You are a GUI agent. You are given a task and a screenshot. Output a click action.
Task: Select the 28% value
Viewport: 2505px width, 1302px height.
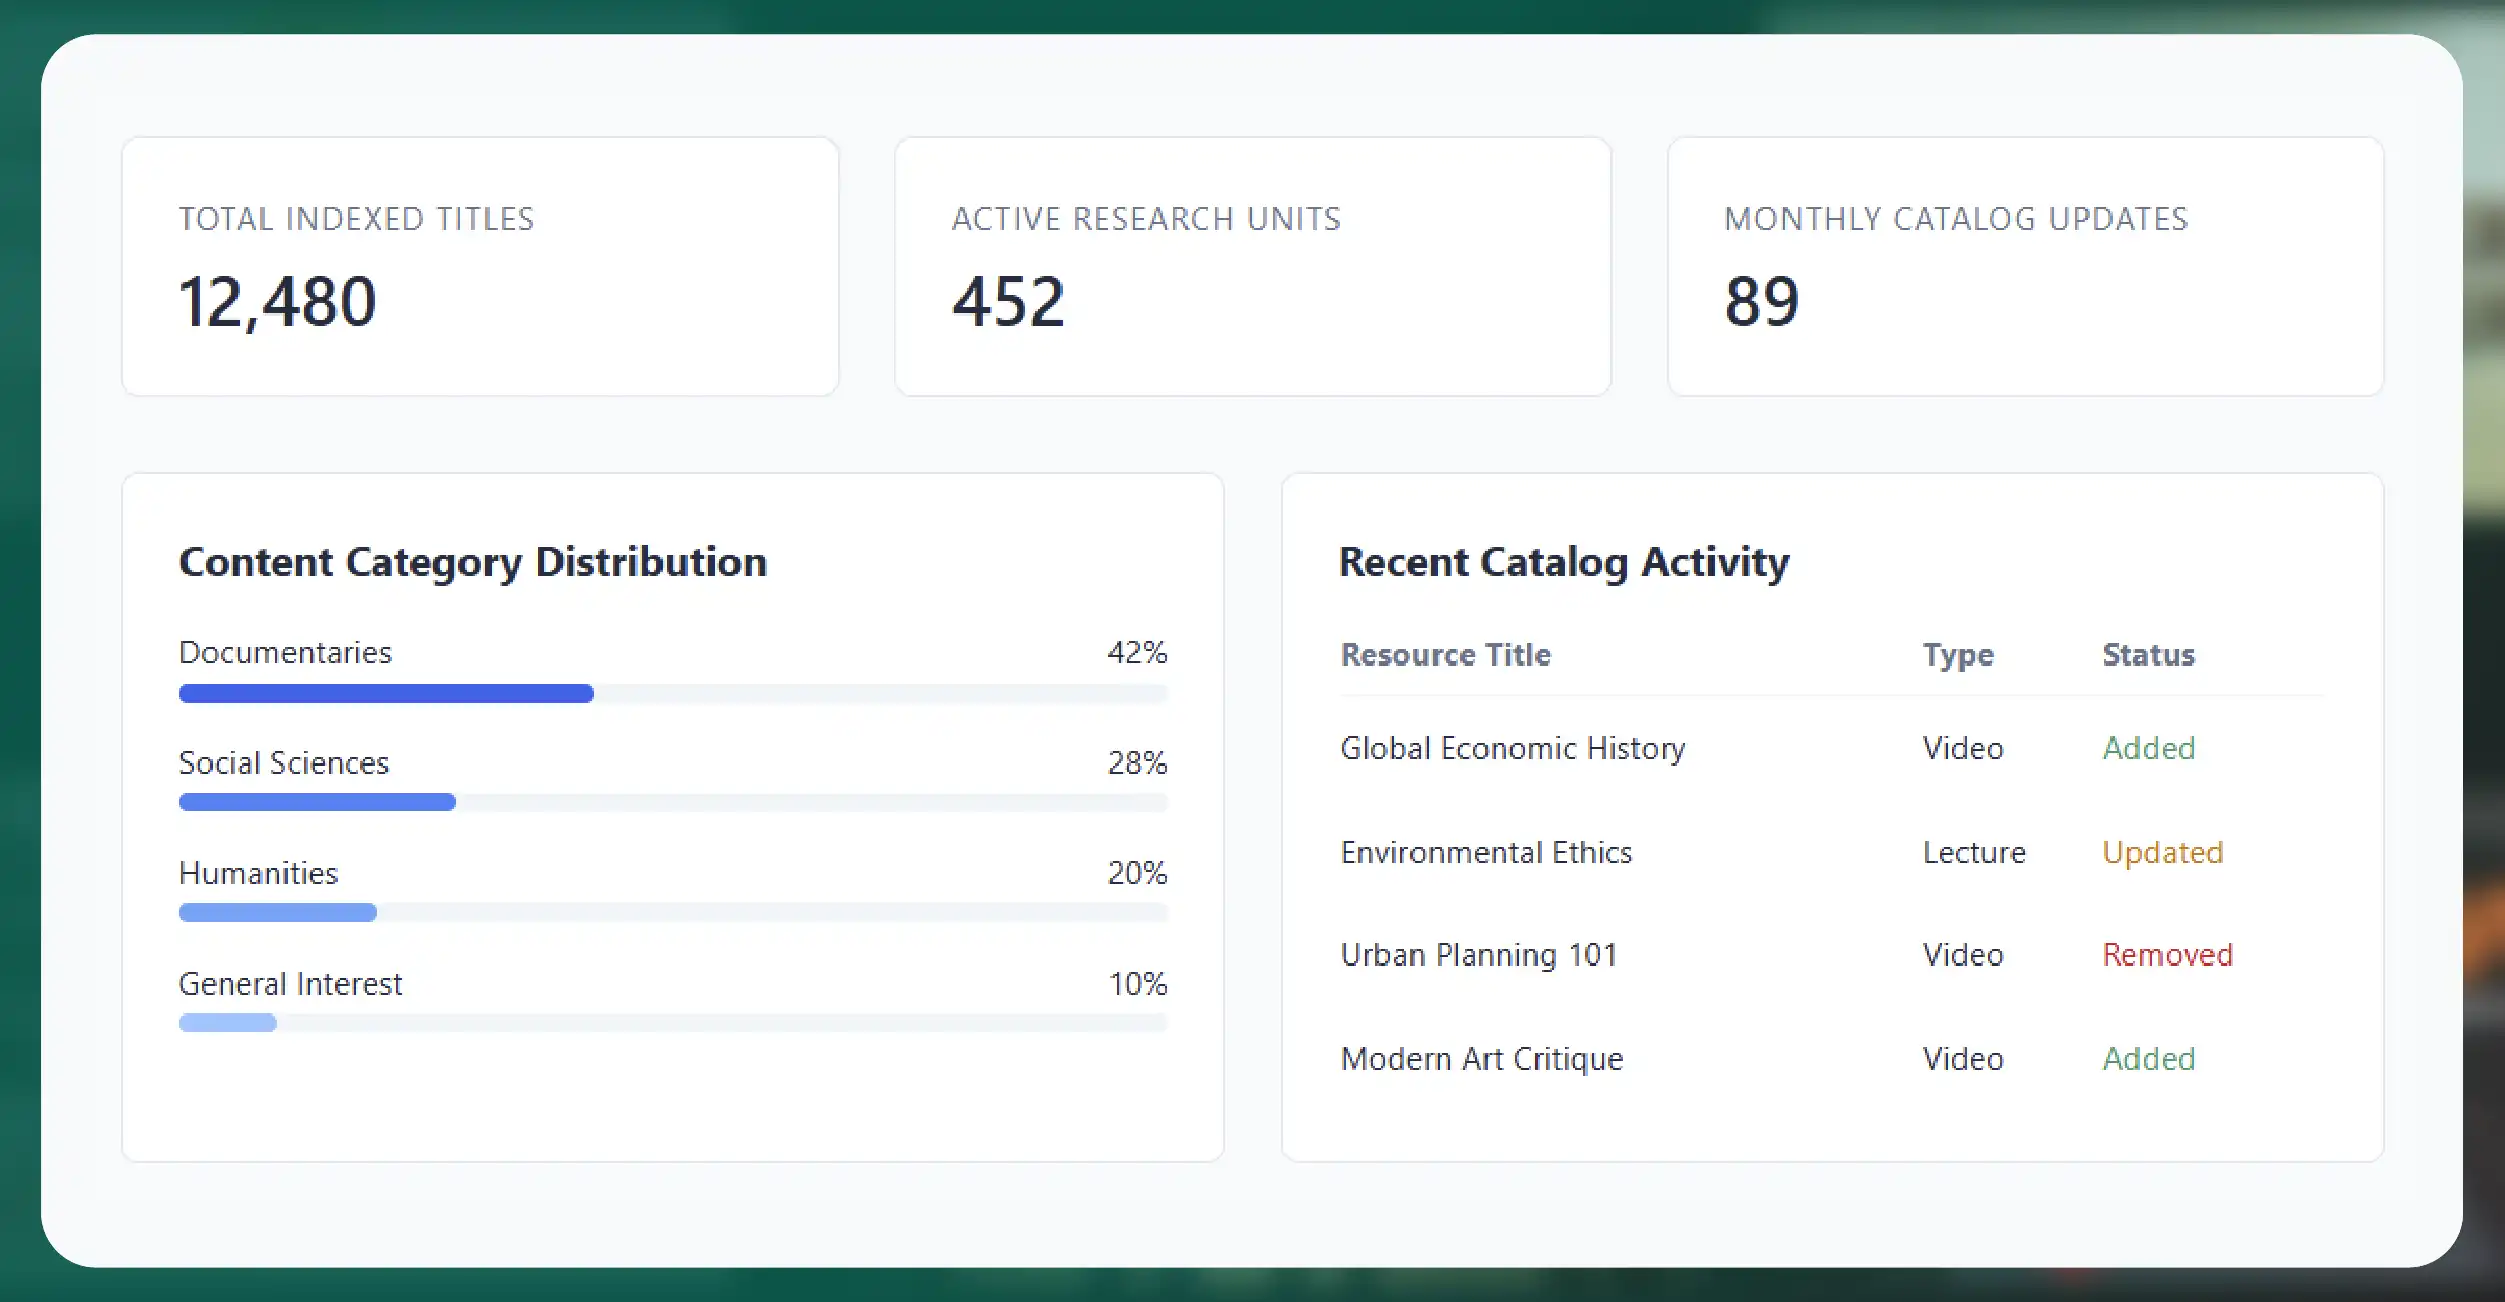pos(1137,763)
